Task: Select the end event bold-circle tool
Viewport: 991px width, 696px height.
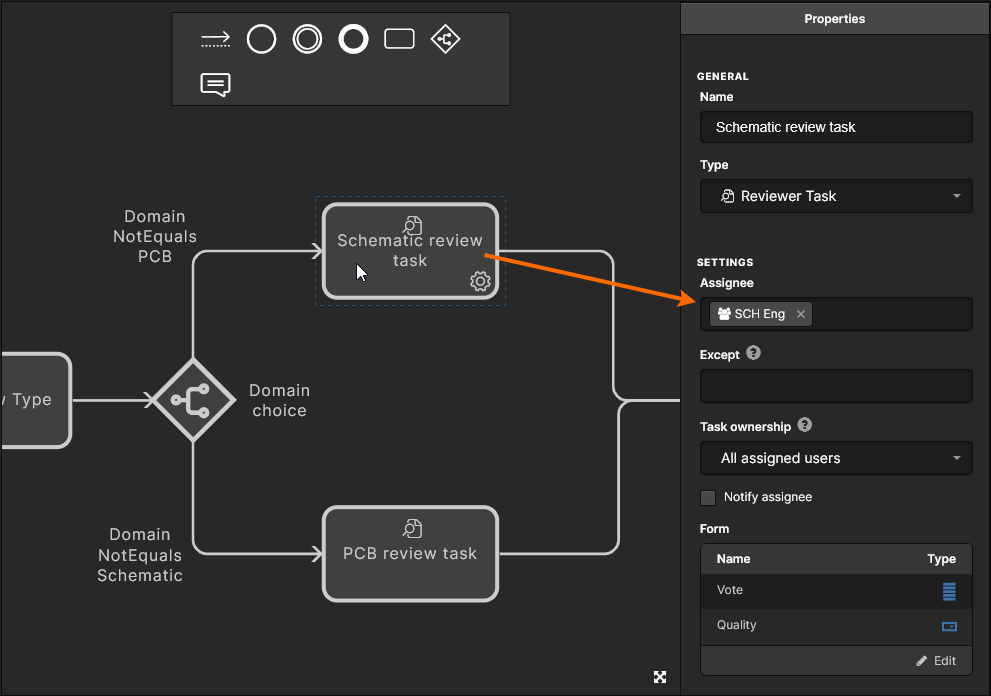Action: coord(353,39)
